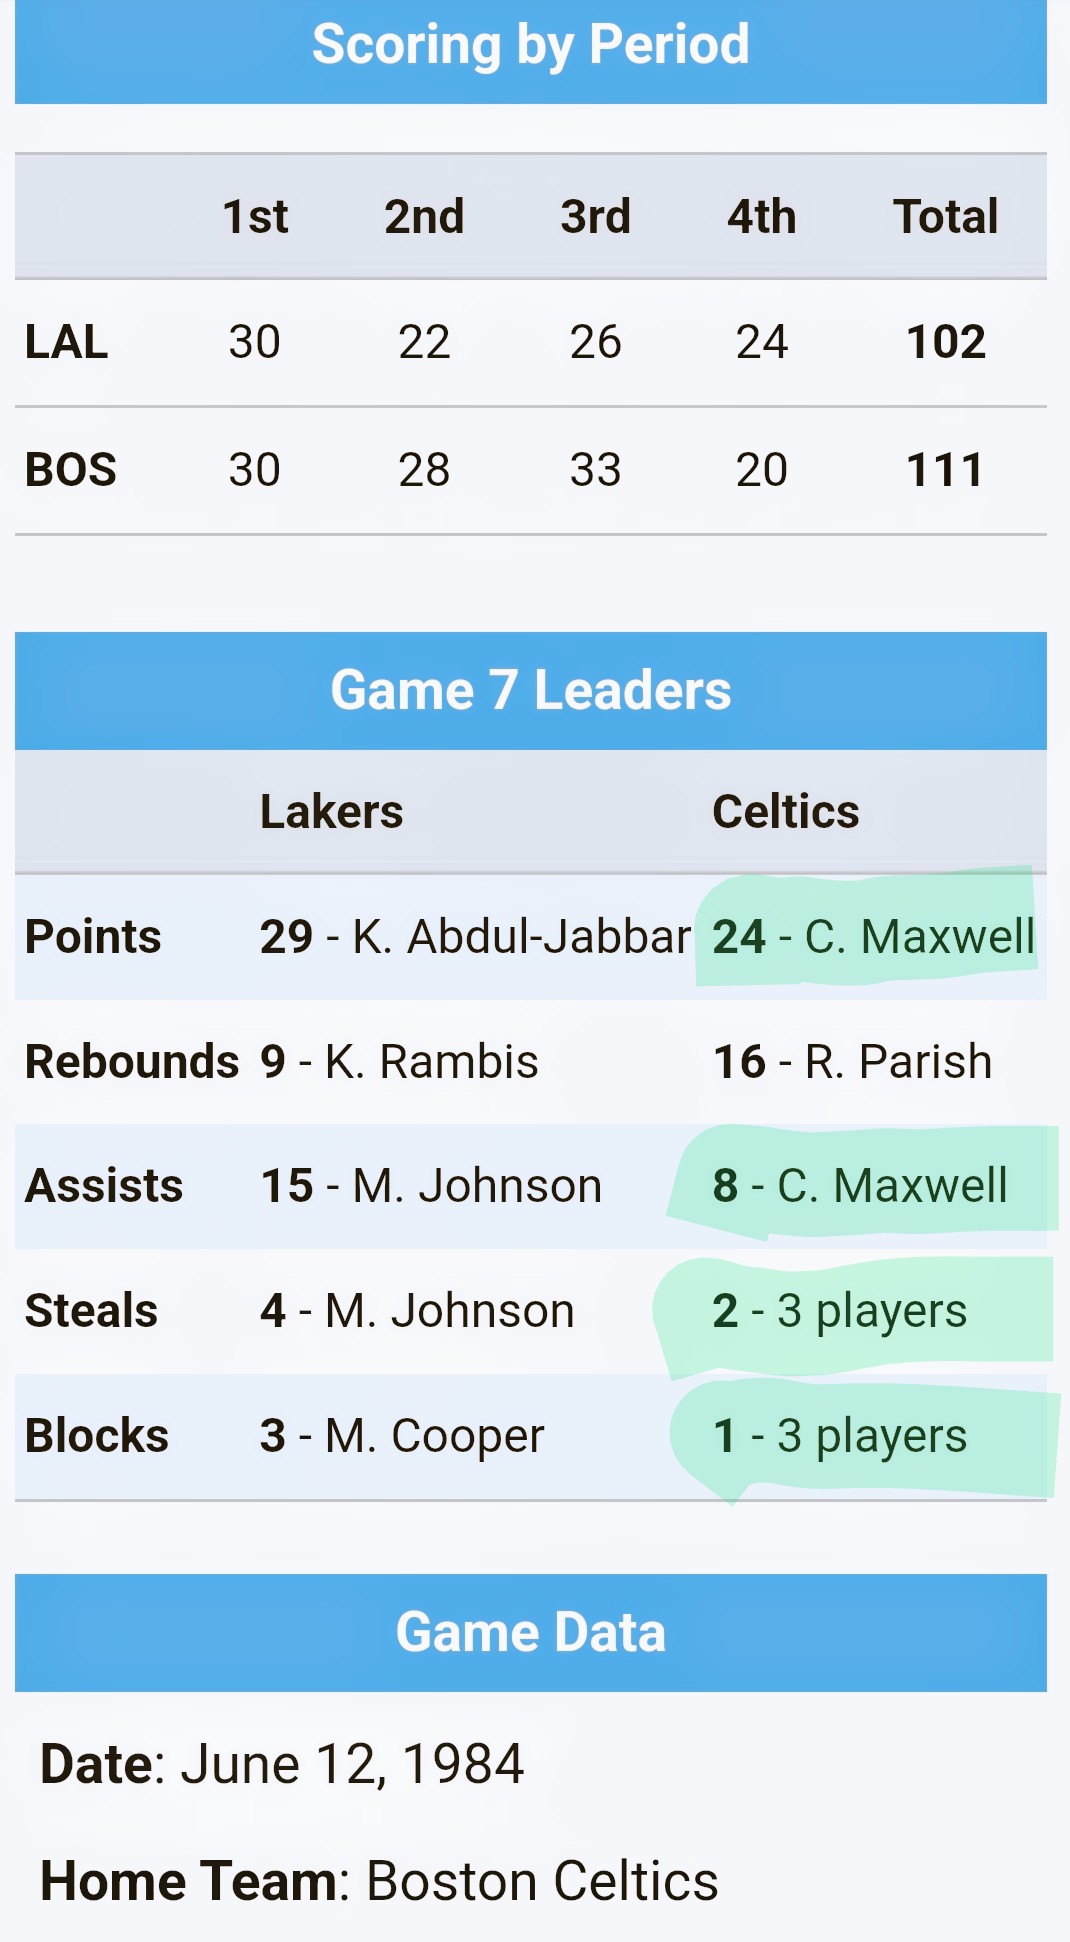This screenshot has height=1942, width=1070.
Task: Select the Lakers column heading
Action: pyautogui.click(x=332, y=811)
